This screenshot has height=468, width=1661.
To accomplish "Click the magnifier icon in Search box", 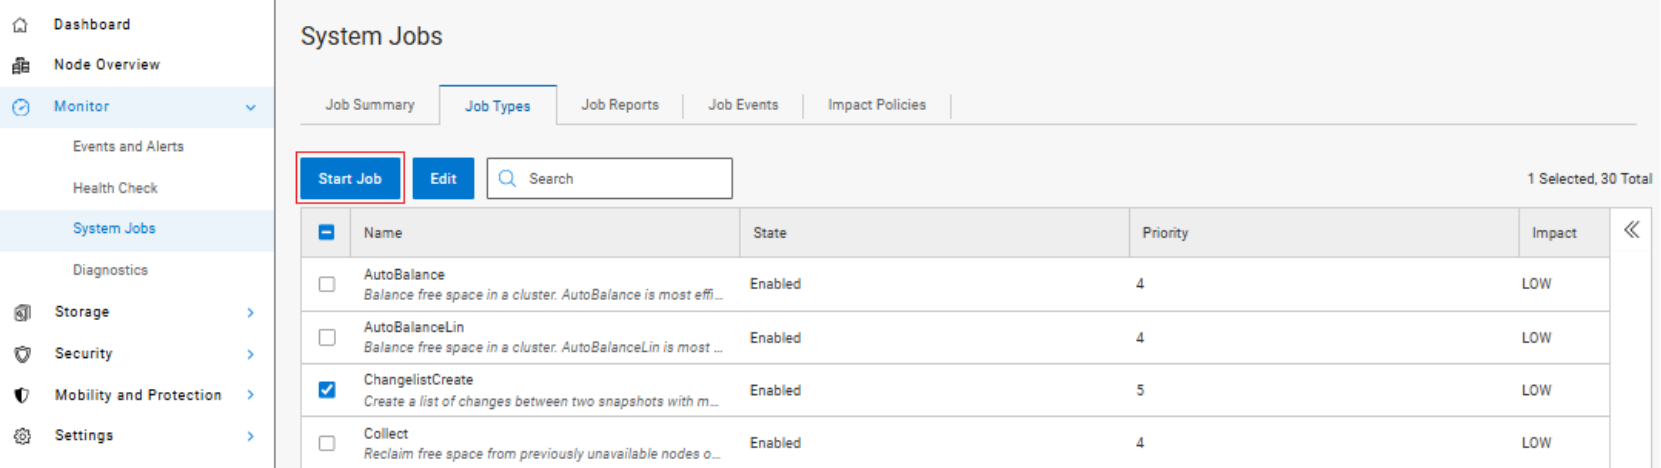I will pos(507,178).
